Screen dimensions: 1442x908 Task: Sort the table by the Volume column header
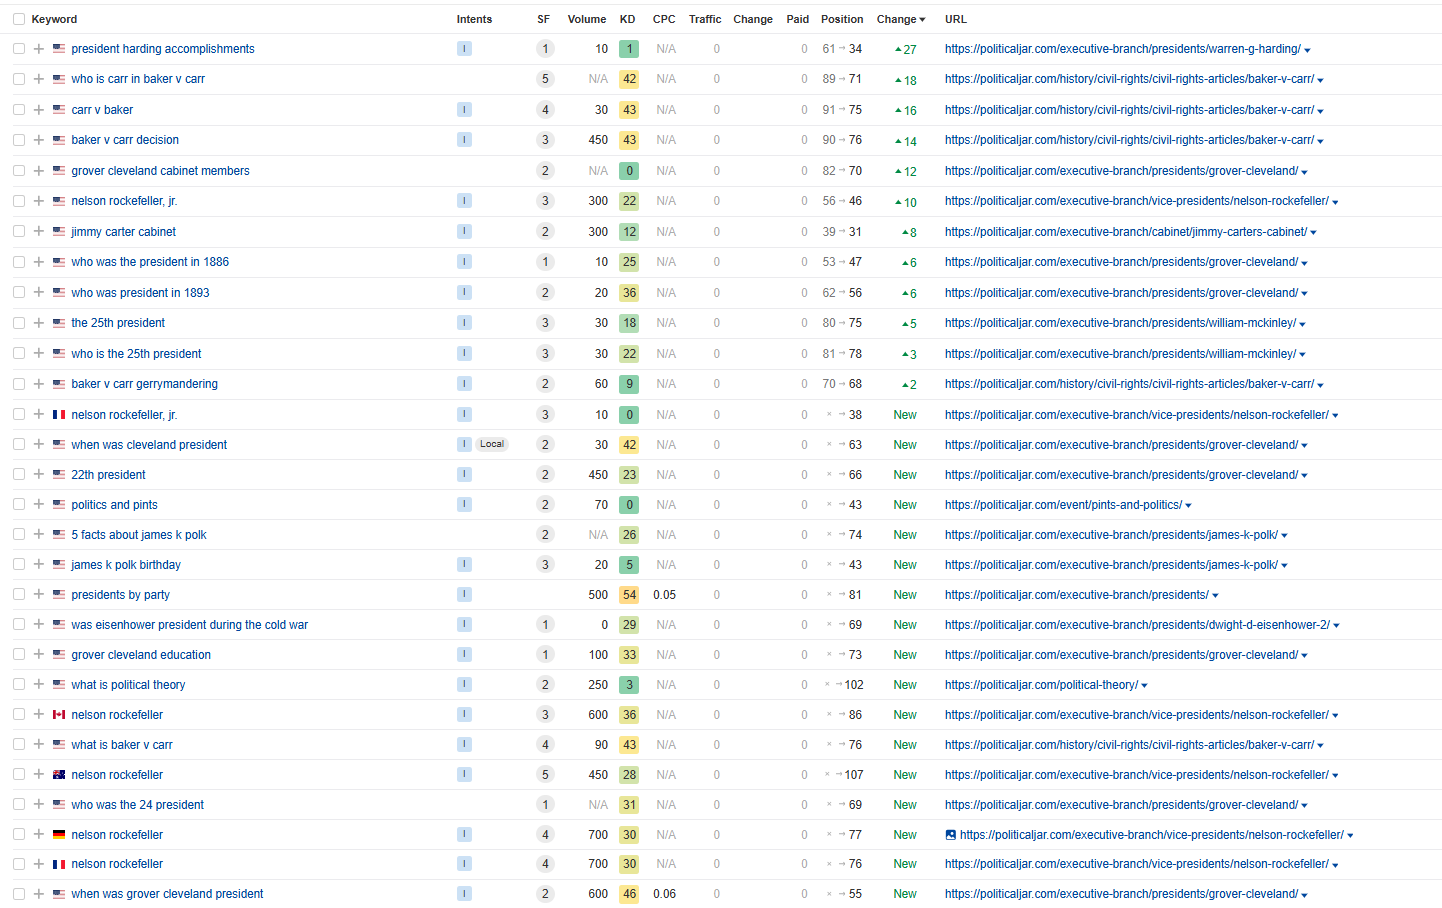click(586, 19)
